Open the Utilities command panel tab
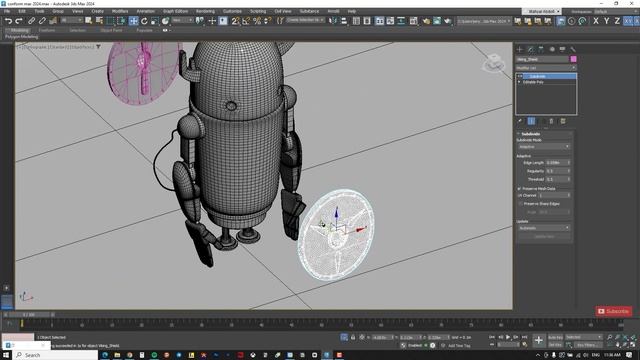640x360 pixels. point(573,49)
